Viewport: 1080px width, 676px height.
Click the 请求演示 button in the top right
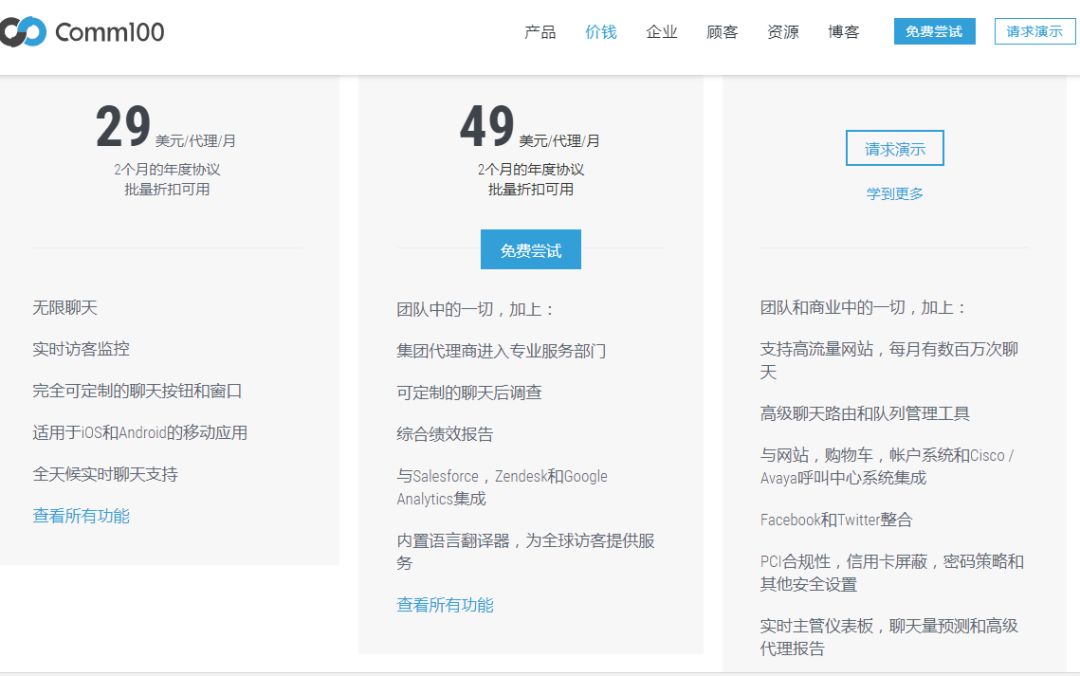(1034, 31)
